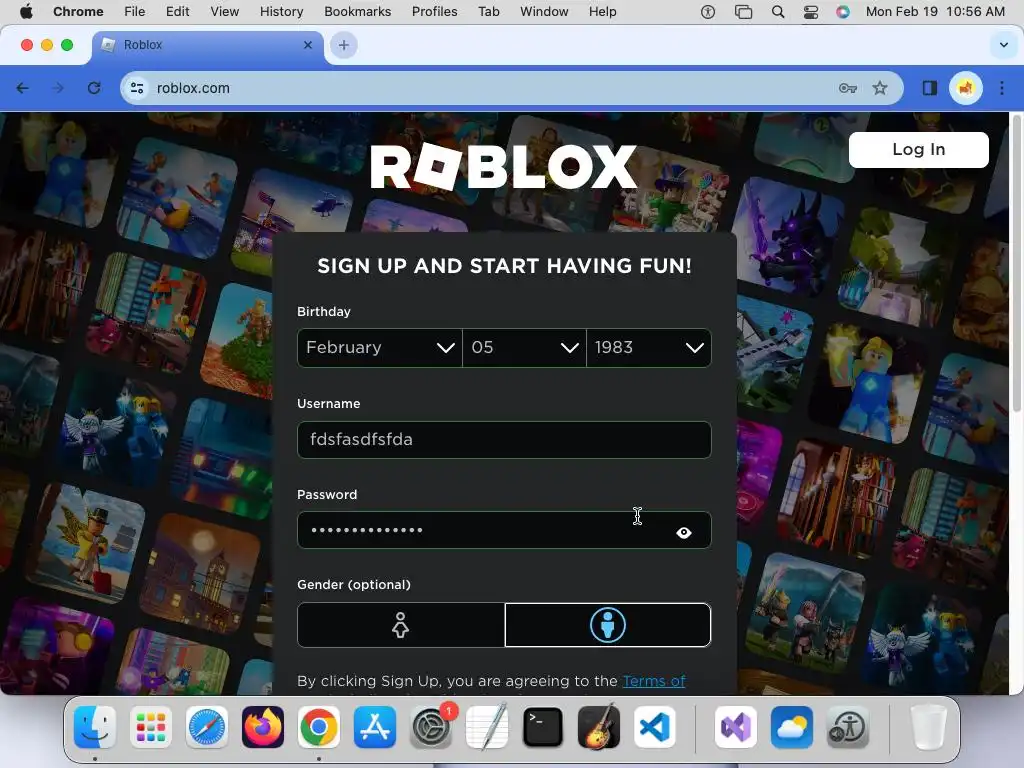1024x768 pixels.
Task: Click the date and time in menu bar
Action: 935,11
